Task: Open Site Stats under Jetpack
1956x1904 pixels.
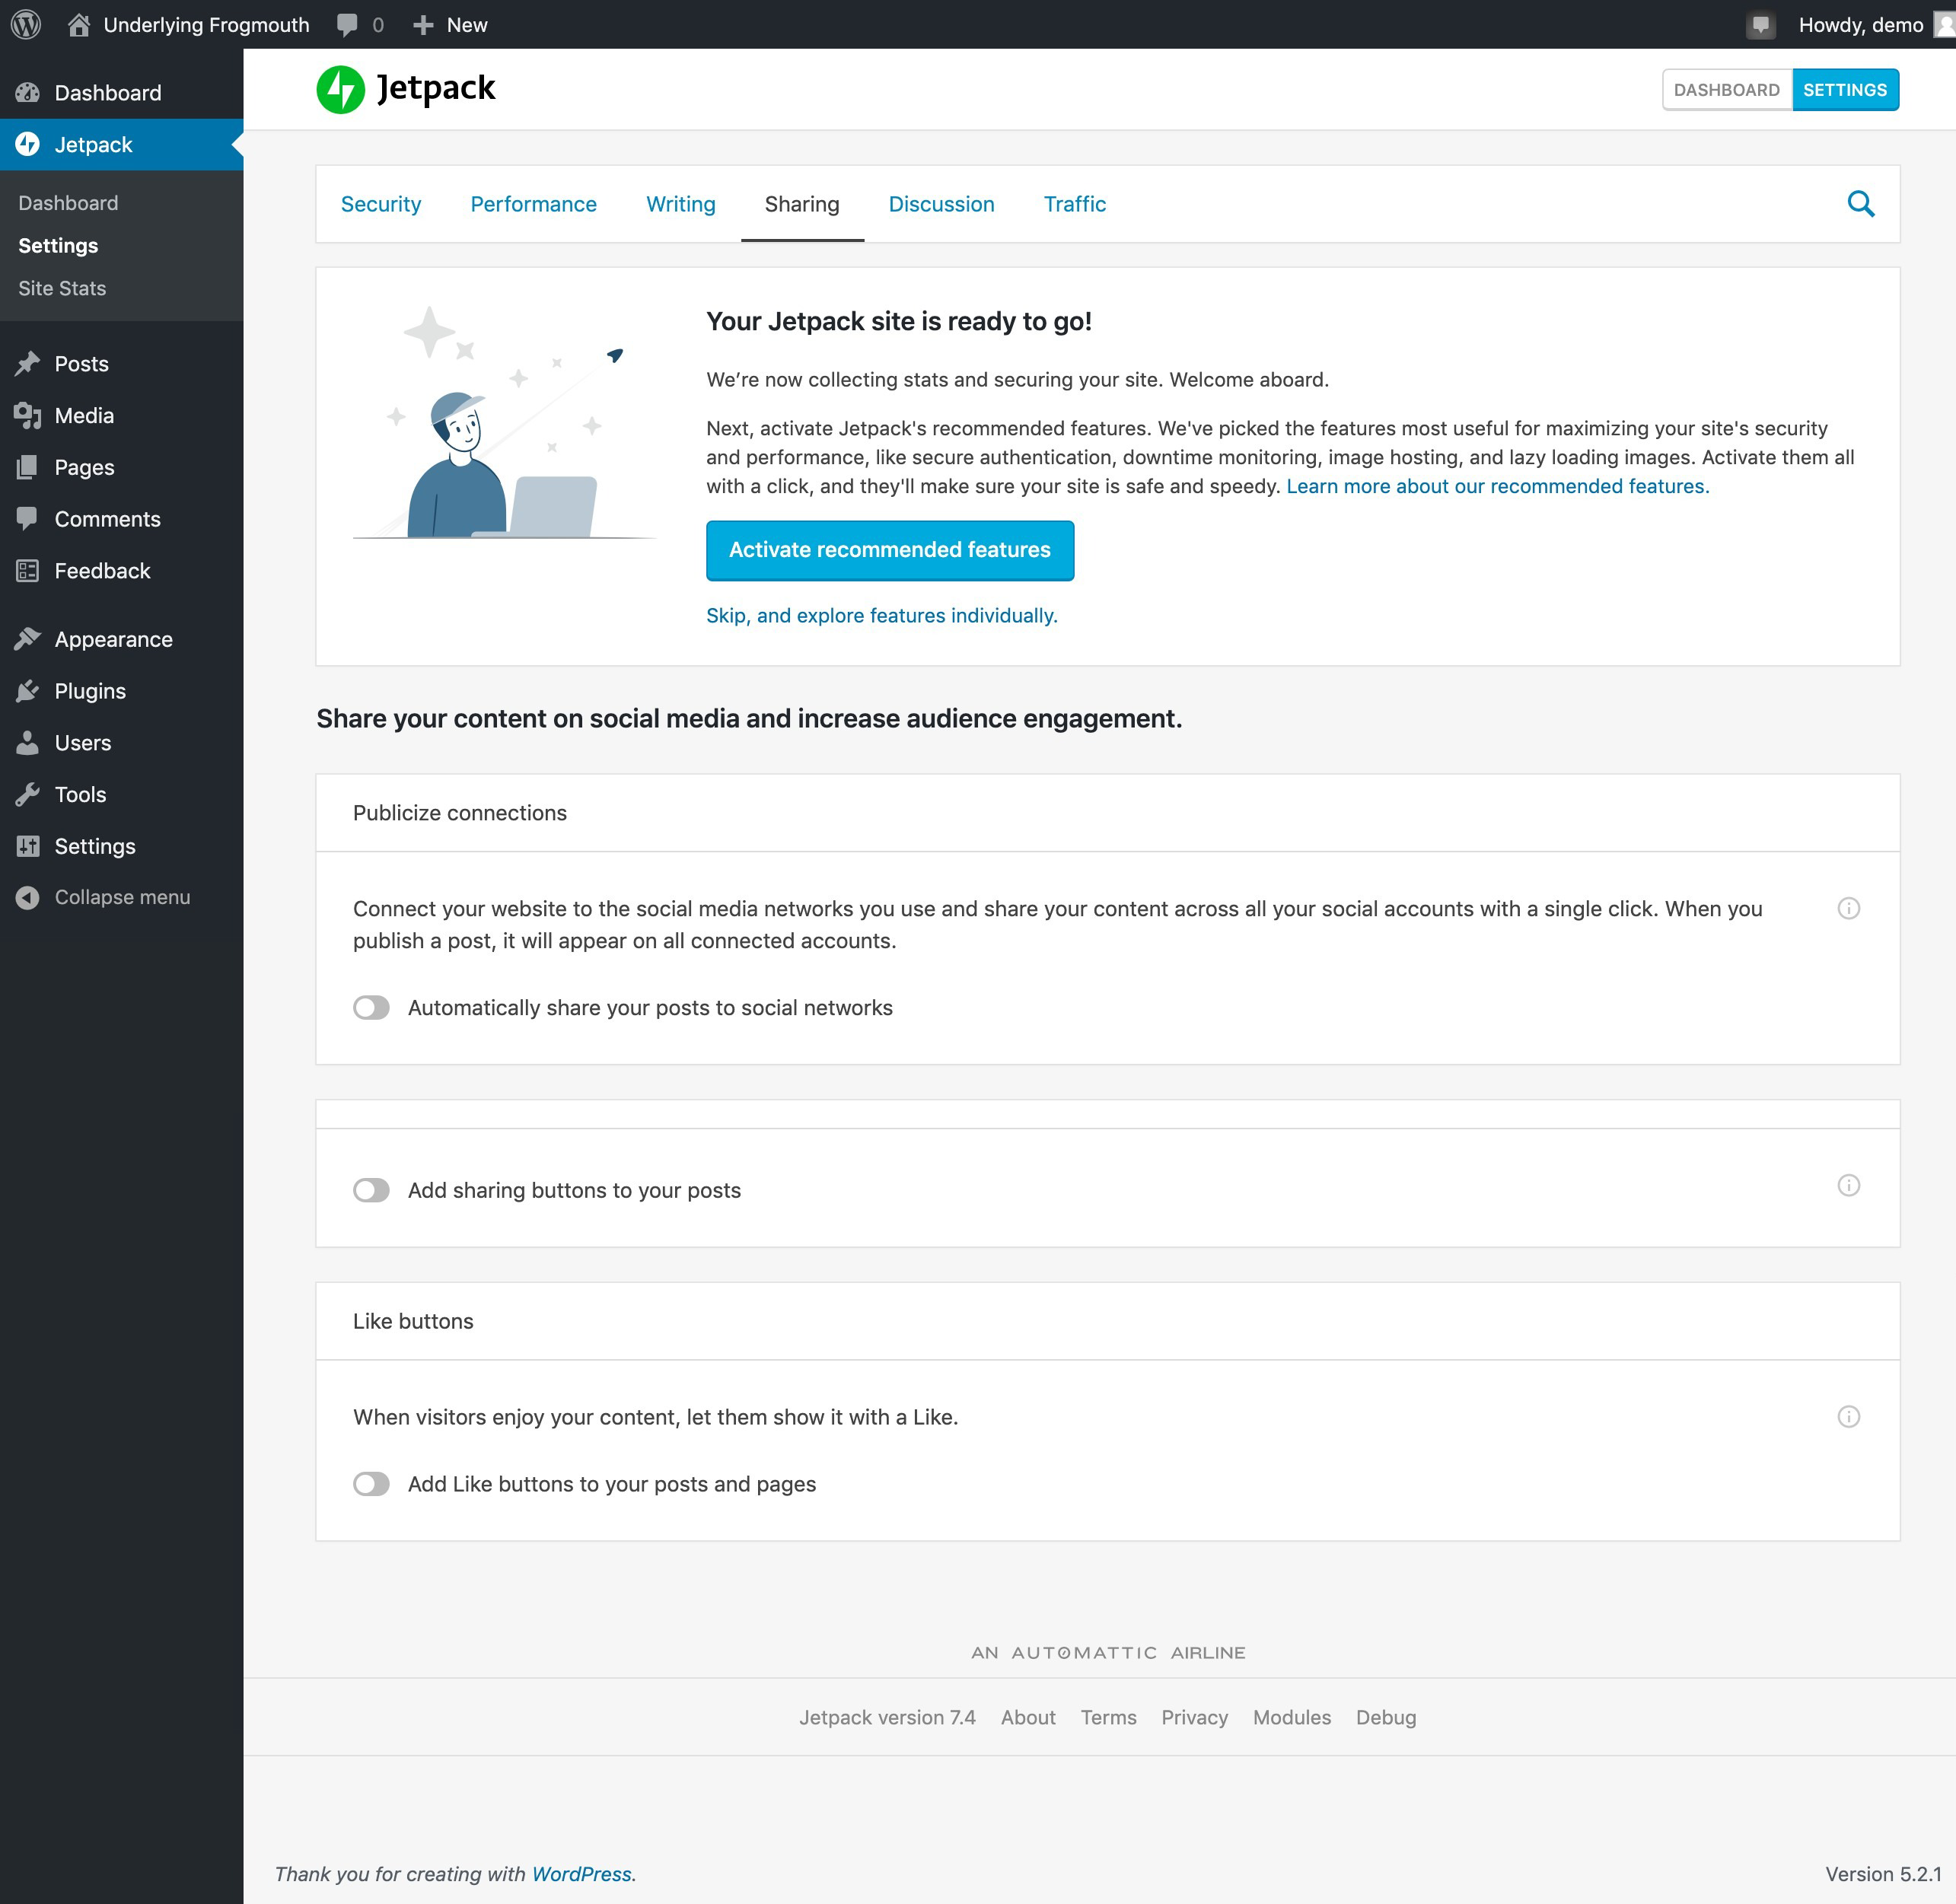Action: click(x=62, y=288)
